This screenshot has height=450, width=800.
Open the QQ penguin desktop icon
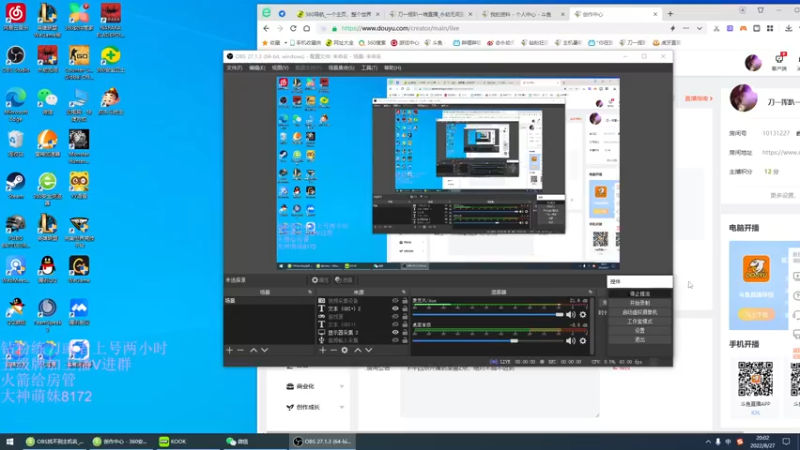tap(47, 270)
